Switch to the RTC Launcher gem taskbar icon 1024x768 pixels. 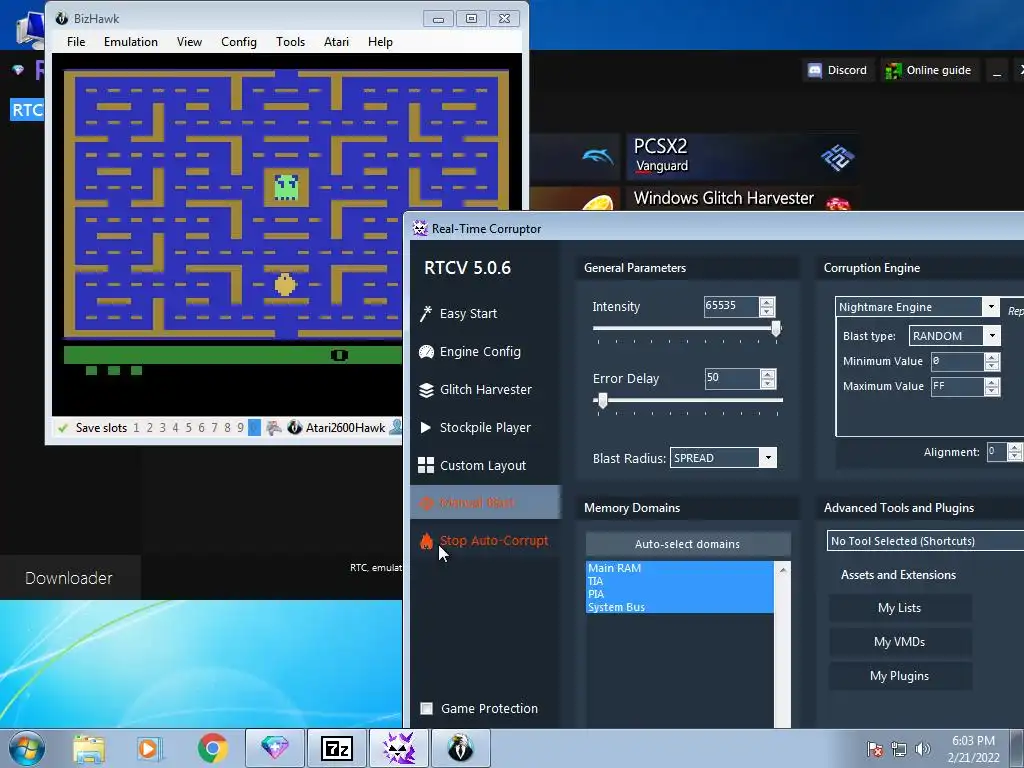coord(275,748)
